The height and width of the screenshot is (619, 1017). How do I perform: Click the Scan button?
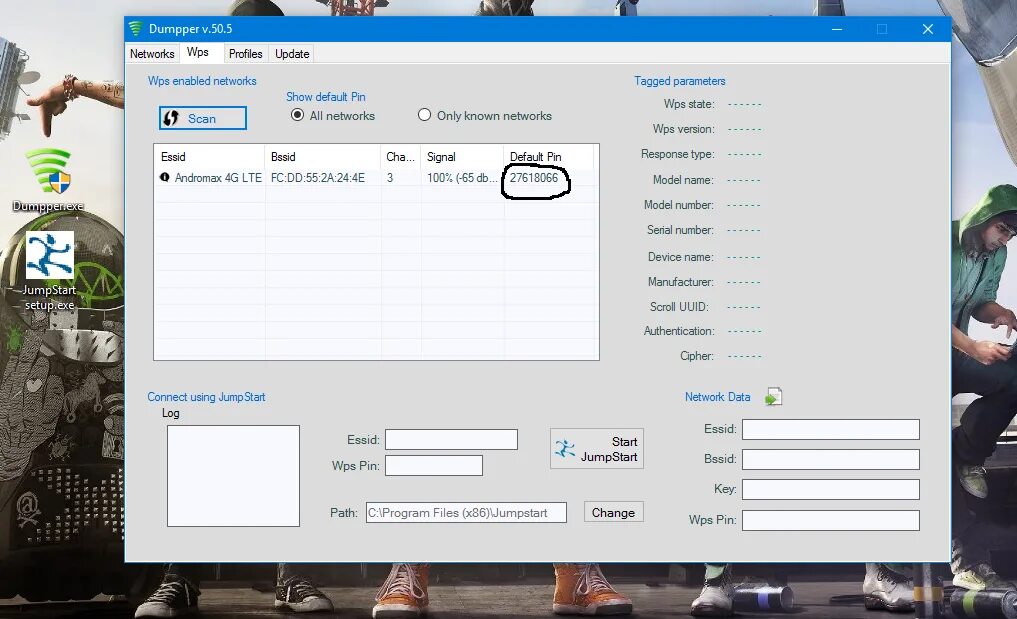[203, 118]
